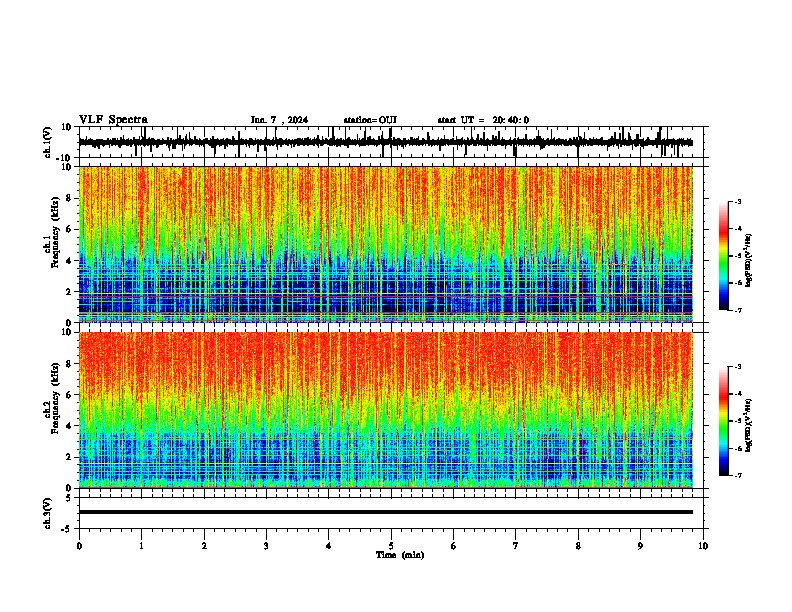792x612 pixels.
Task: Click time axis tick label 2
Action: pos(204,546)
